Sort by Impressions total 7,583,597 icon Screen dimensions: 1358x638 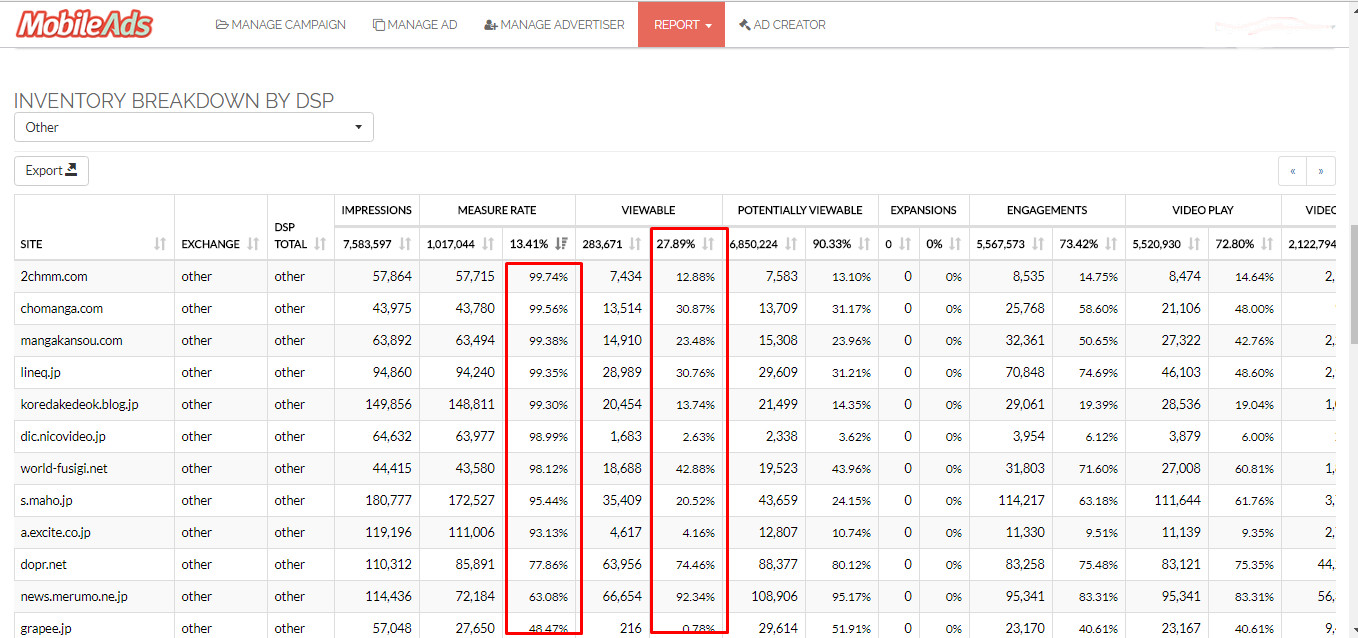[405, 243]
